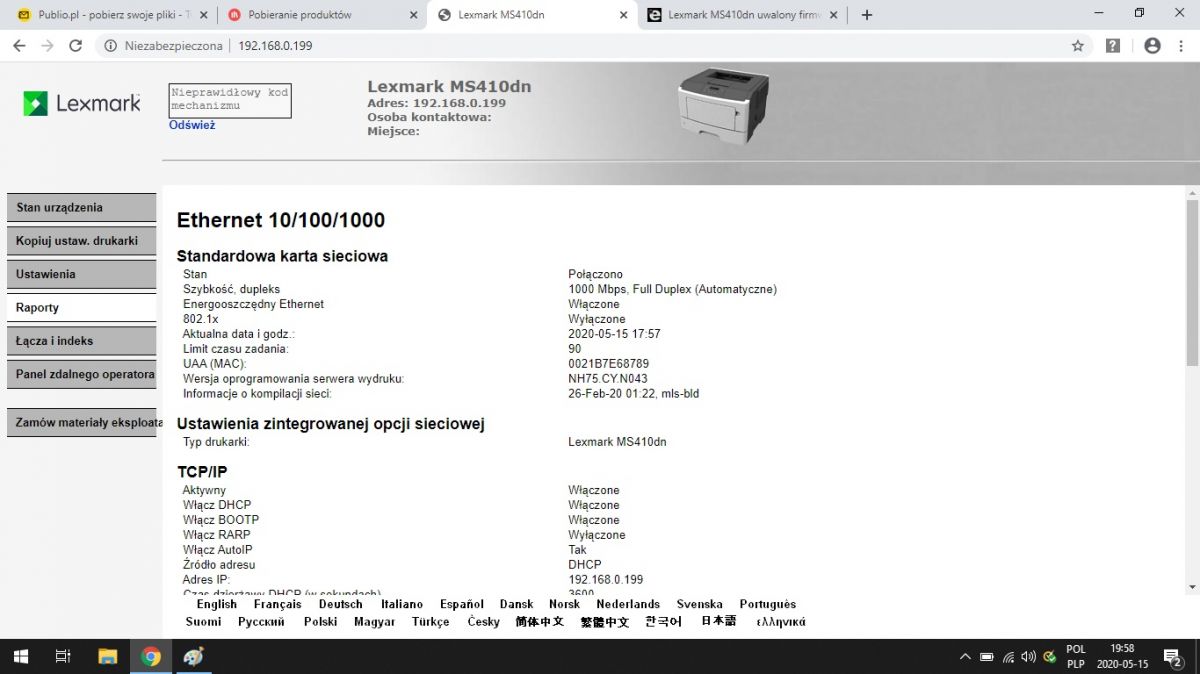Open the notification center icon

tap(1173, 657)
